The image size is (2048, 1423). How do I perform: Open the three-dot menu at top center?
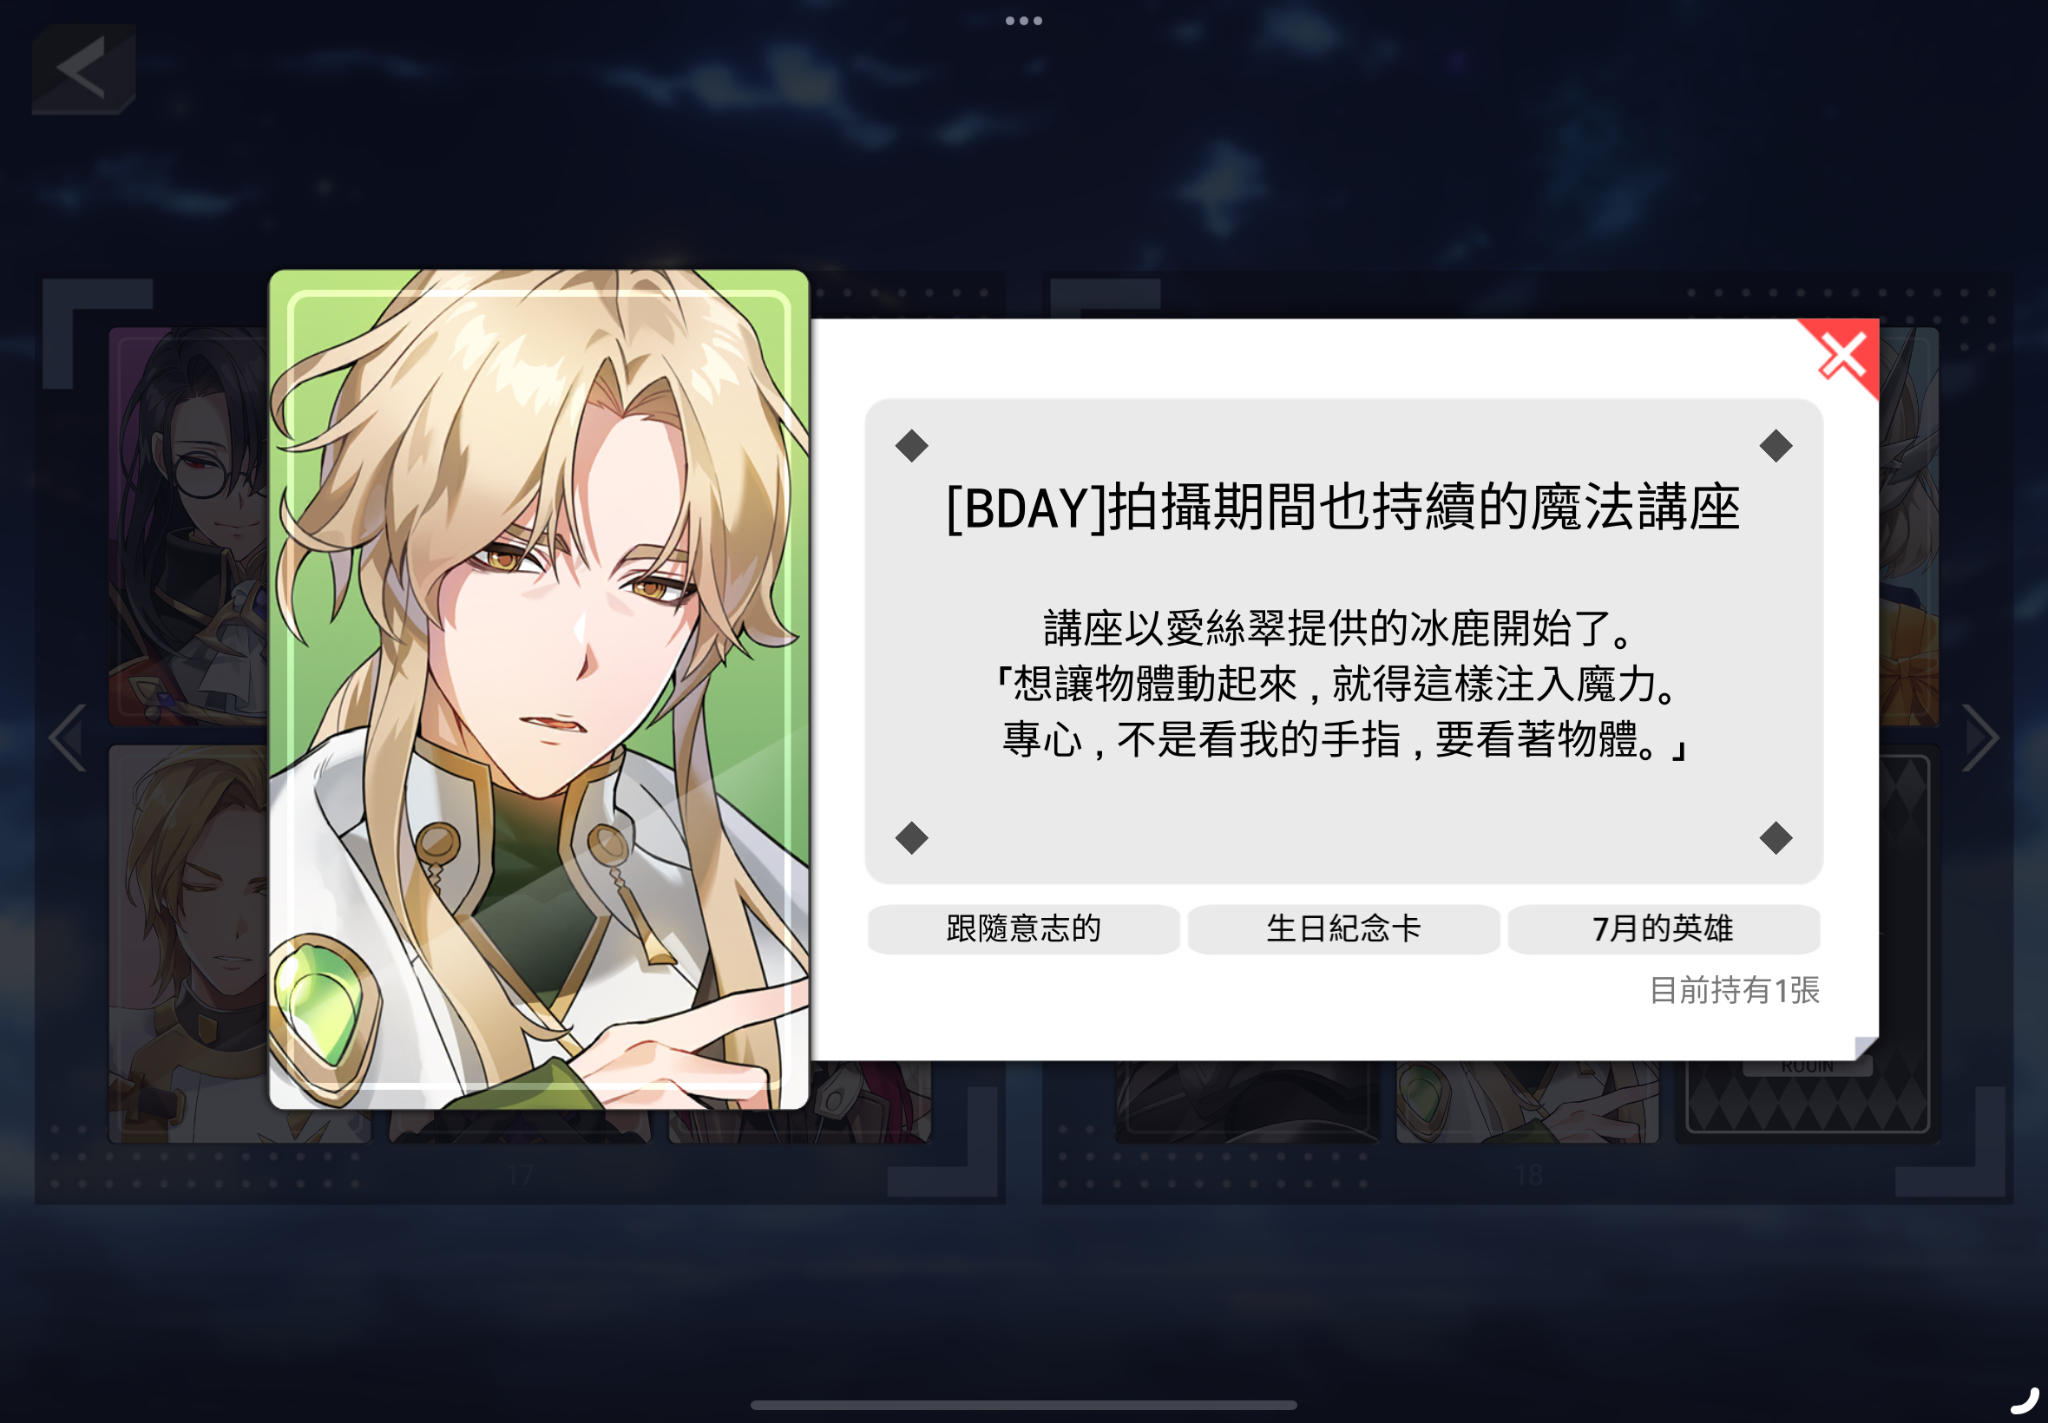click(x=1024, y=20)
